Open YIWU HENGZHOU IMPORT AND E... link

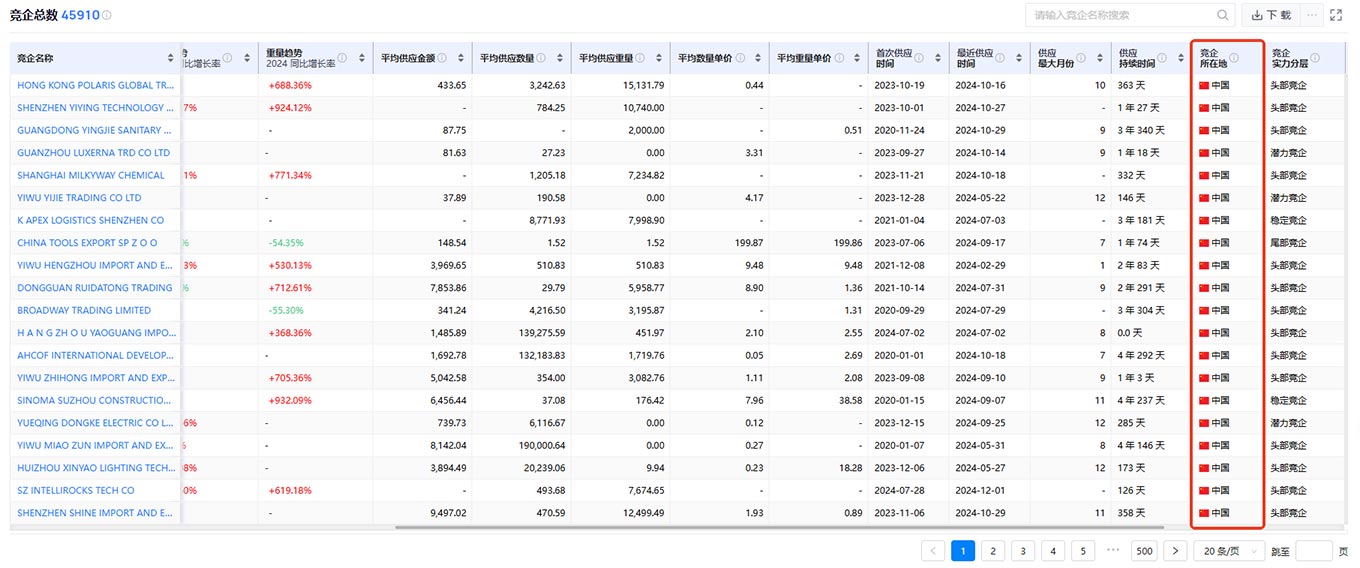pyautogui.click(x=95, y=266)
